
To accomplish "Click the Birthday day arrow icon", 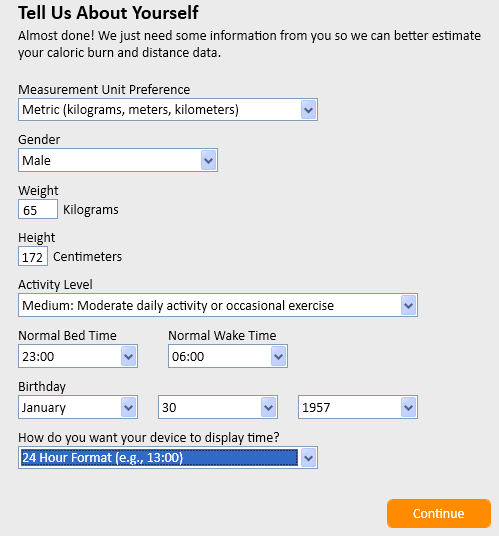I will (269, 407).
